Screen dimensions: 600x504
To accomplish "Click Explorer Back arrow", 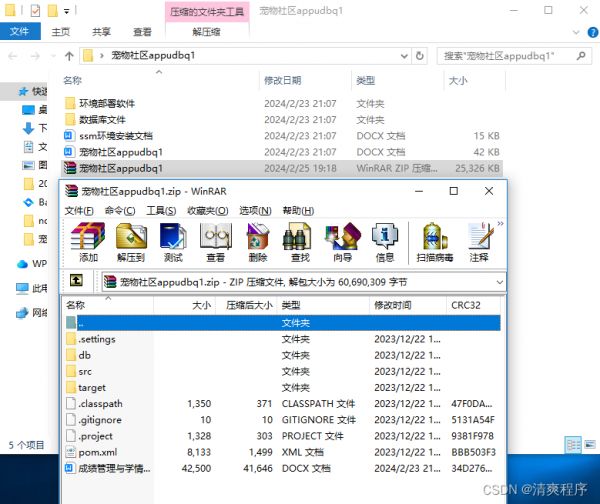I will click(x=13, y=56).
